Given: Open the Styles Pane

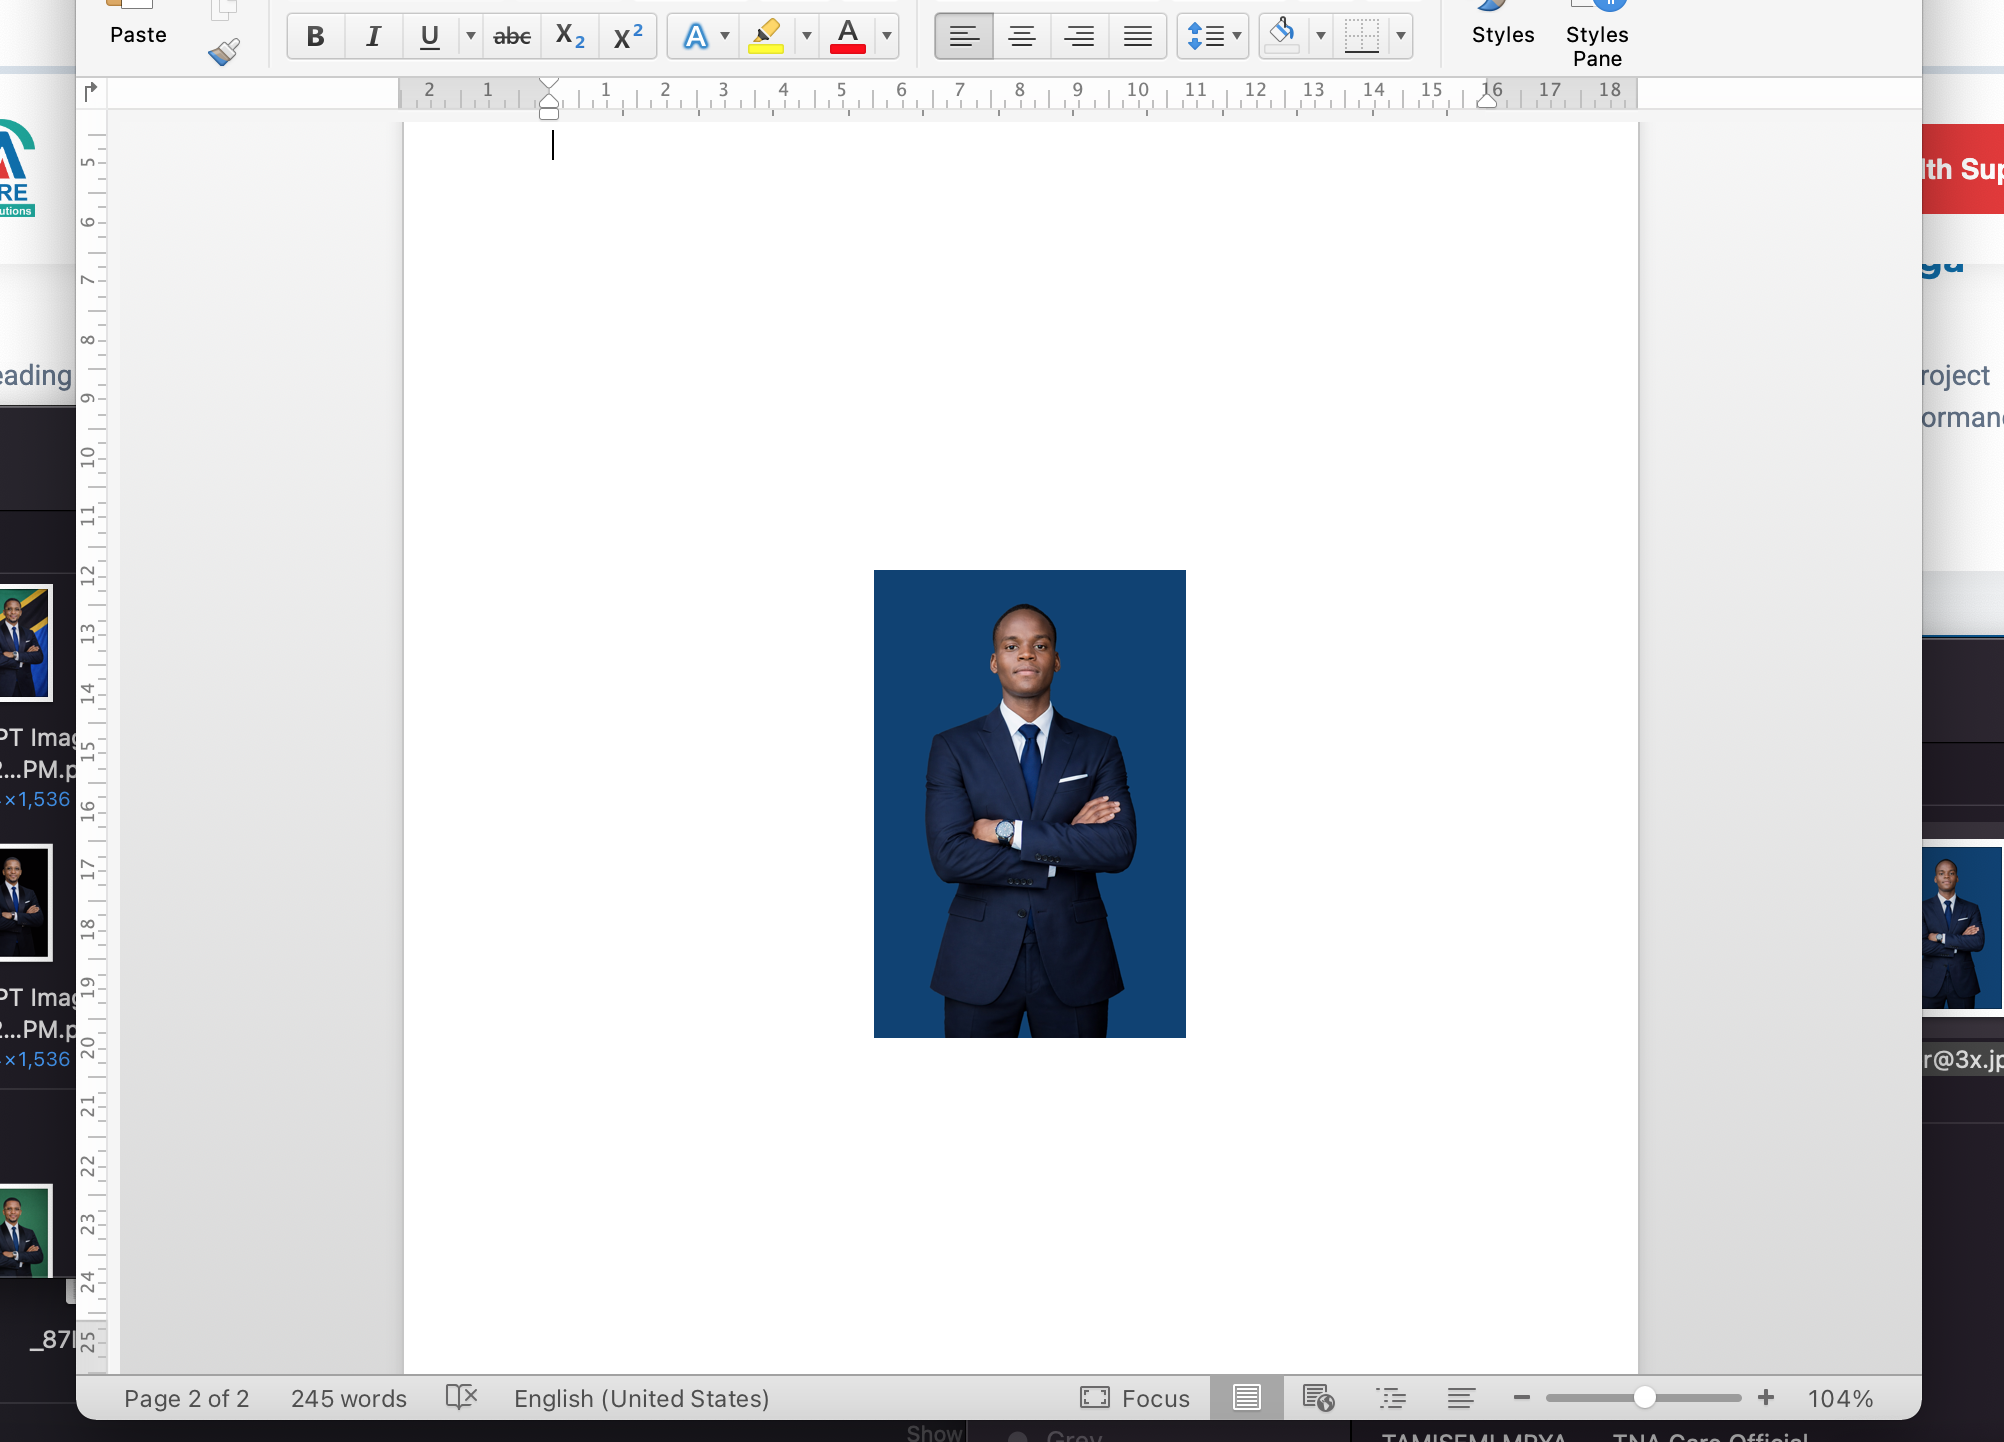Looking at the screenshot, I should pos(1596,40).
